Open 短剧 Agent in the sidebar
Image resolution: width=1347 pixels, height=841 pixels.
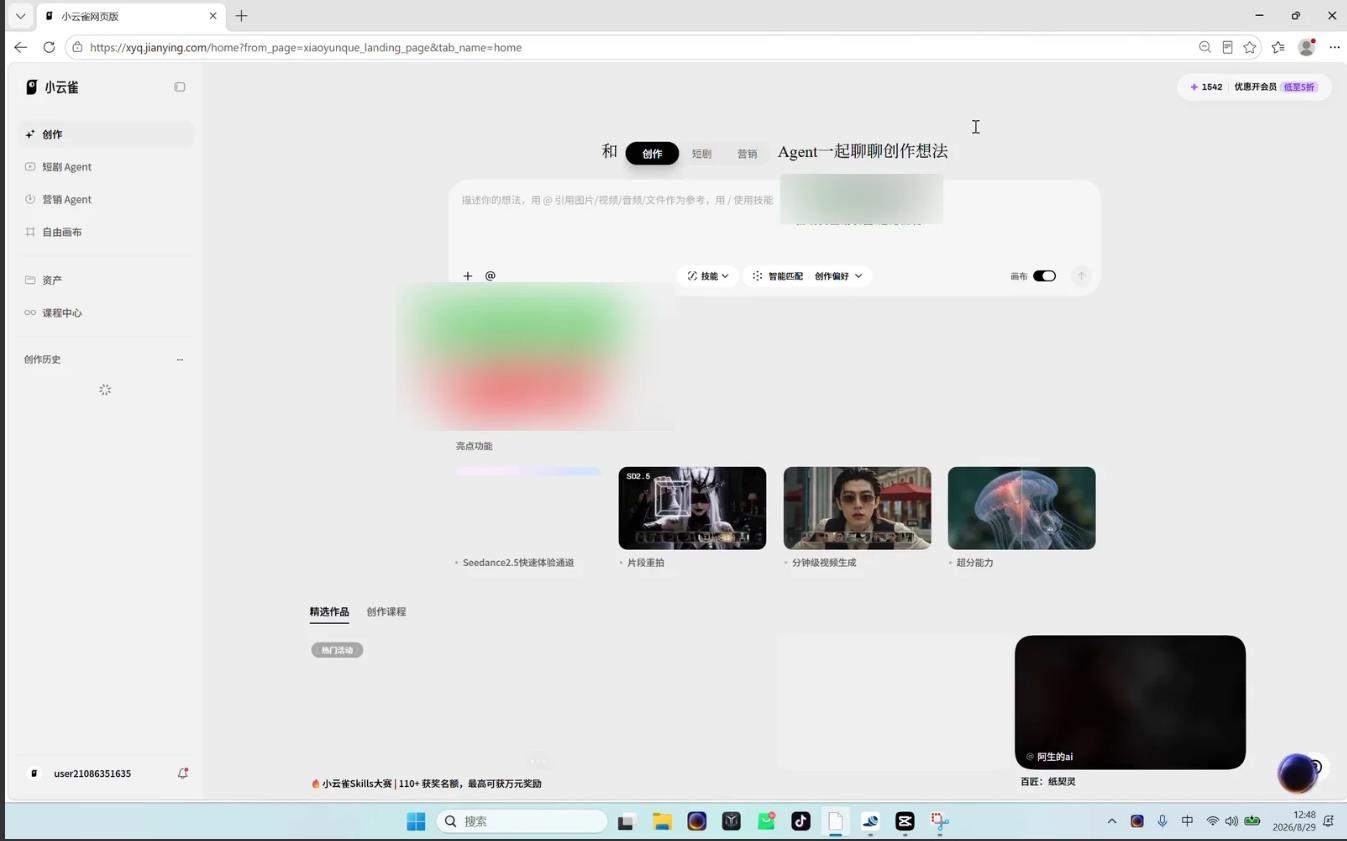click(105, 167)
